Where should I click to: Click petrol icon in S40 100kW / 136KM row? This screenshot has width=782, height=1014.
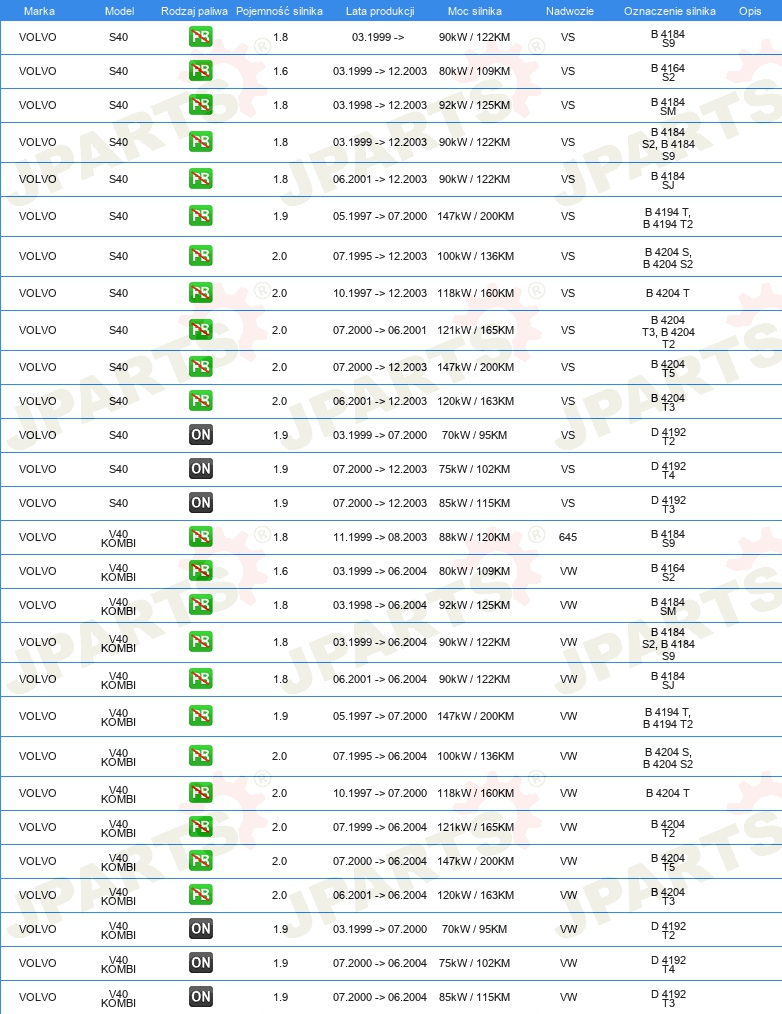click(201, 255)
